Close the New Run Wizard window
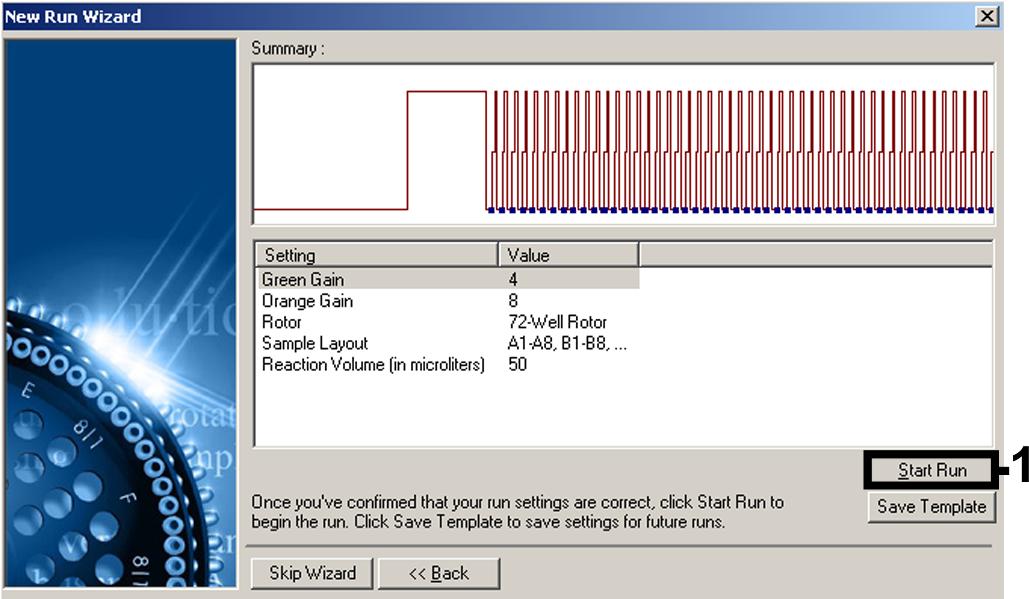Viewport: 1029px width, 599px height. pos(986,16)
